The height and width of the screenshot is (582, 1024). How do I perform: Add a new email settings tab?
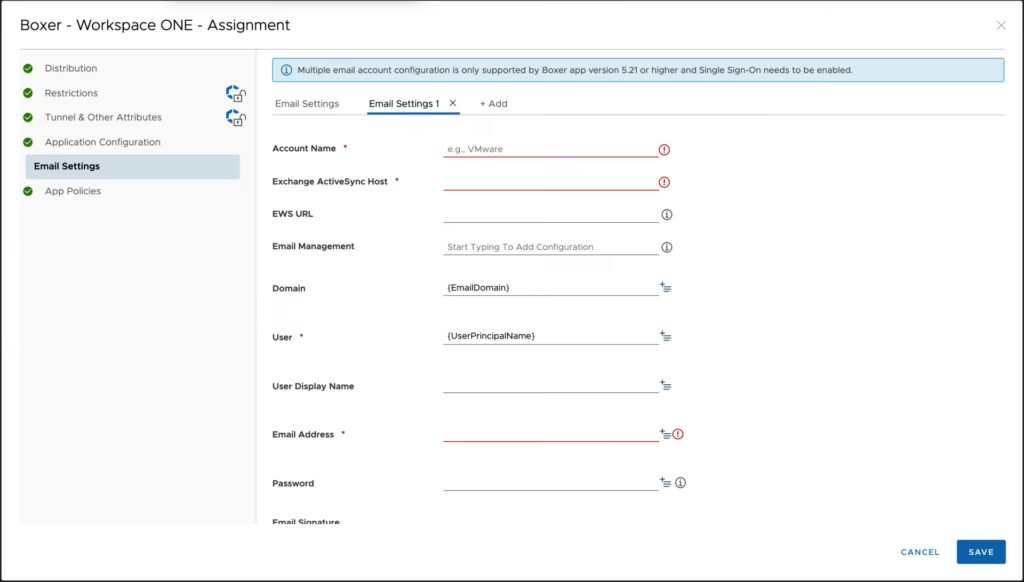pyautogui.click(x=493, y=104)
